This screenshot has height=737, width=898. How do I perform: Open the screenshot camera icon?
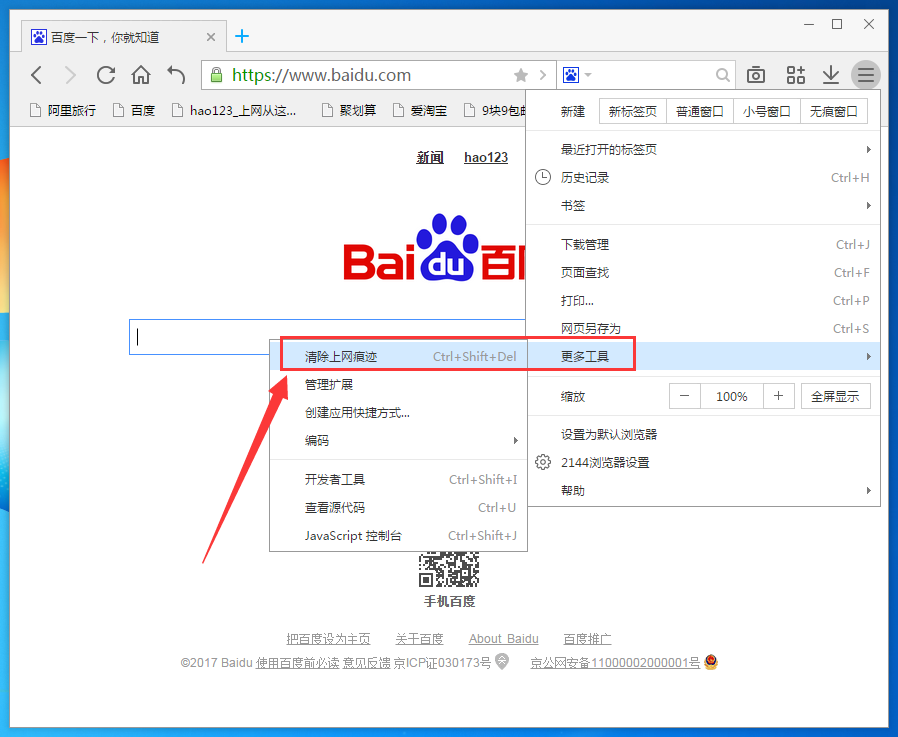(756, 75)
